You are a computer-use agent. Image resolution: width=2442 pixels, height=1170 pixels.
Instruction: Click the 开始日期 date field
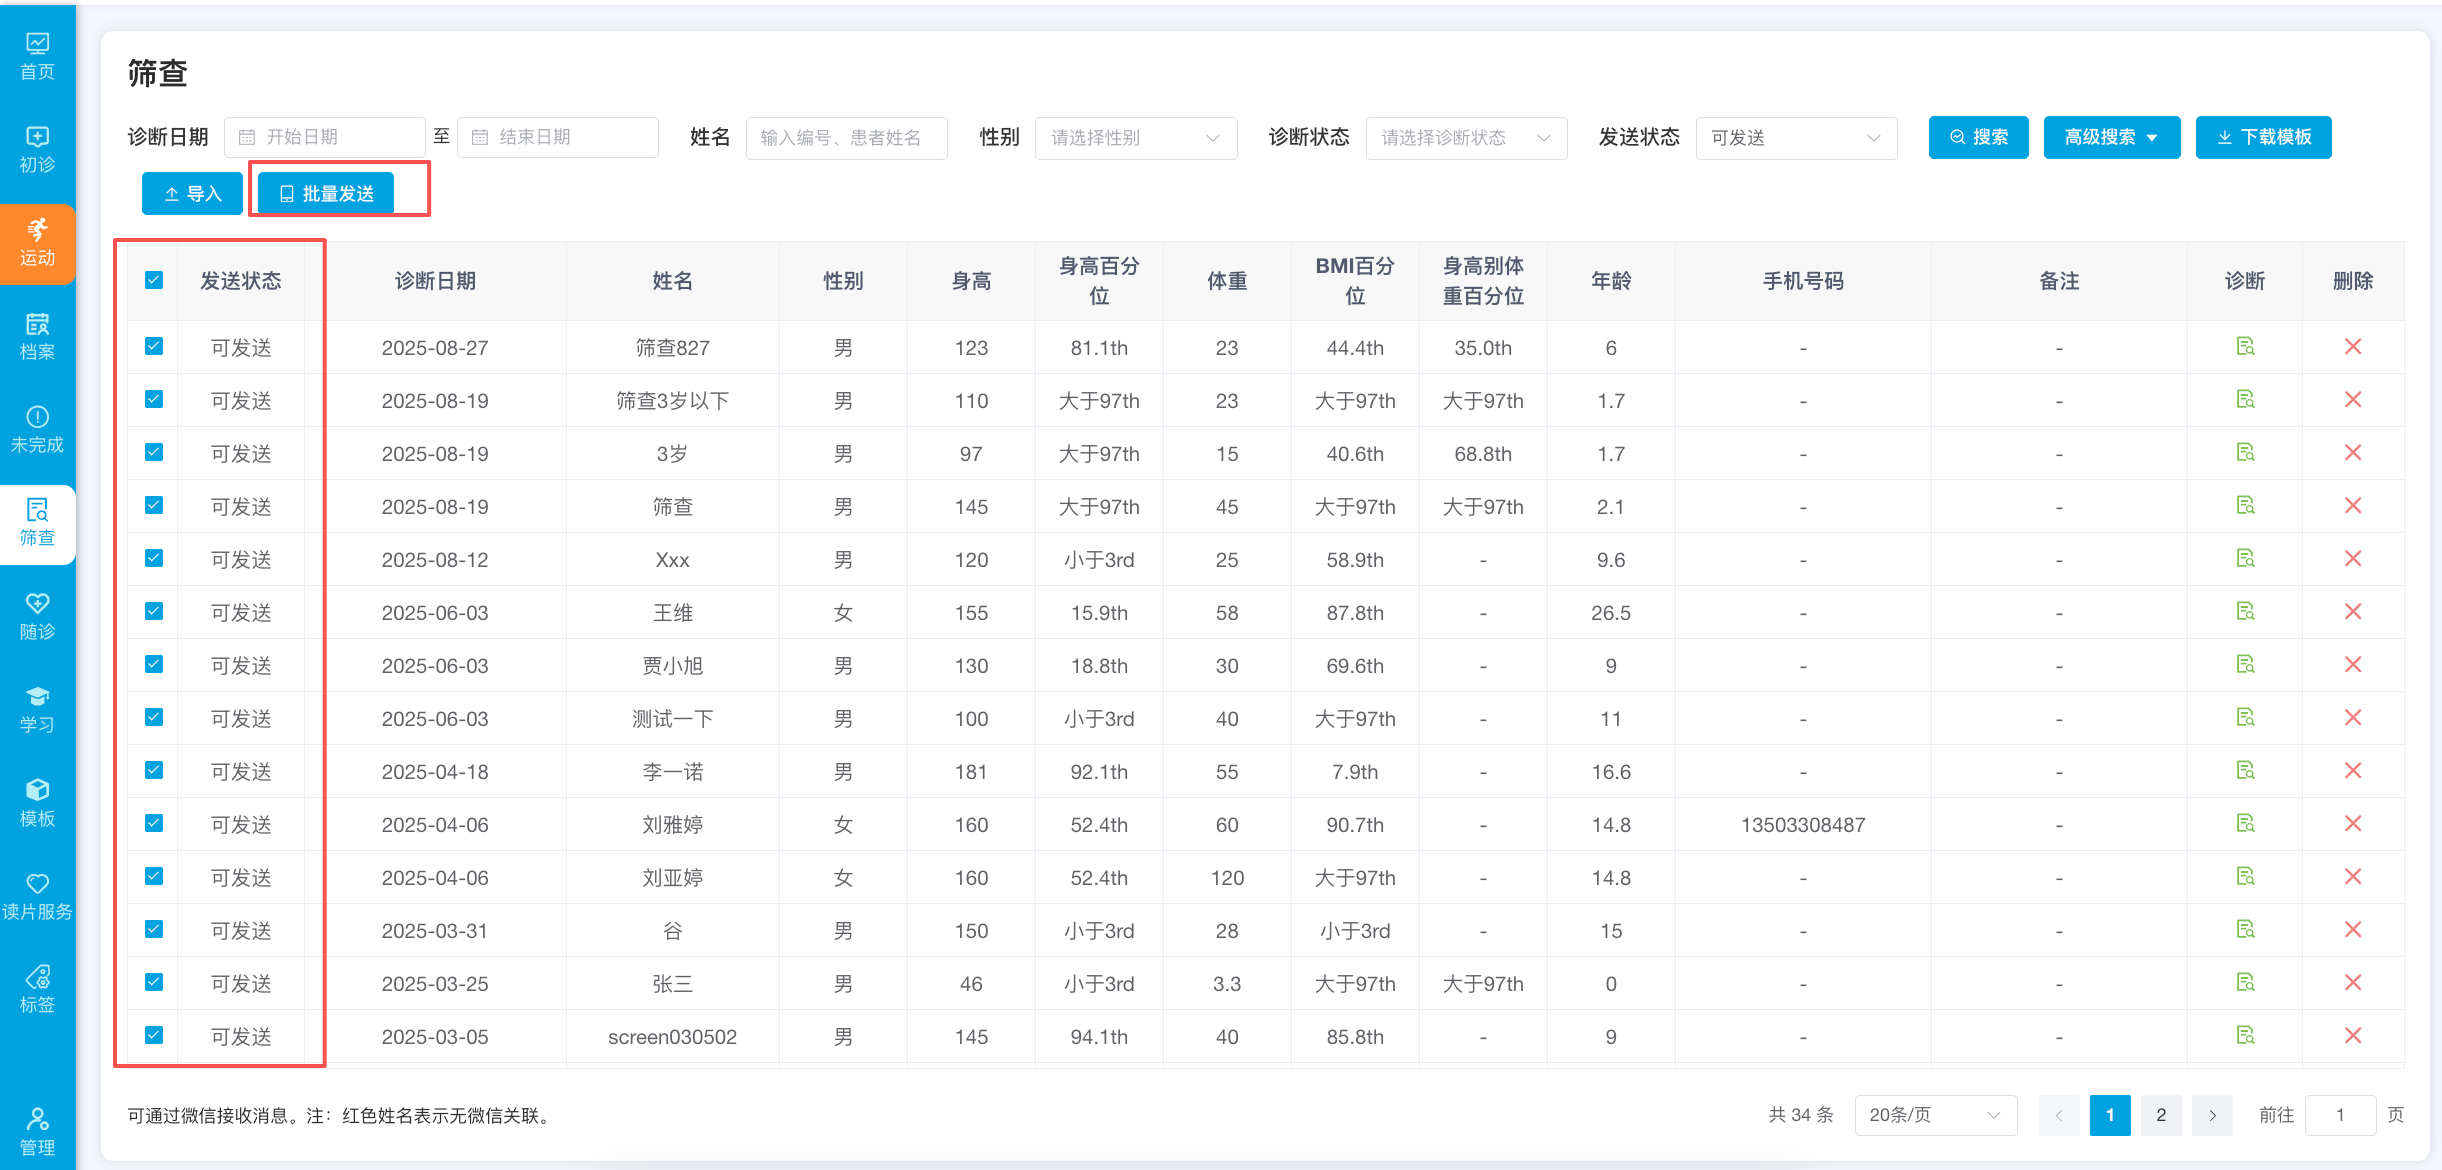tap(325, 137)
